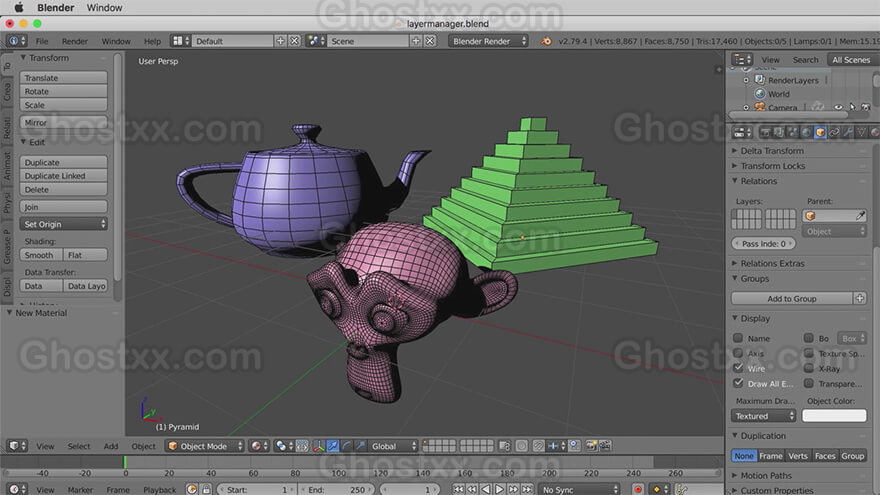Open the pivot point selector
The width and height of the screenshot is (880, 495).
pos(283,446)
